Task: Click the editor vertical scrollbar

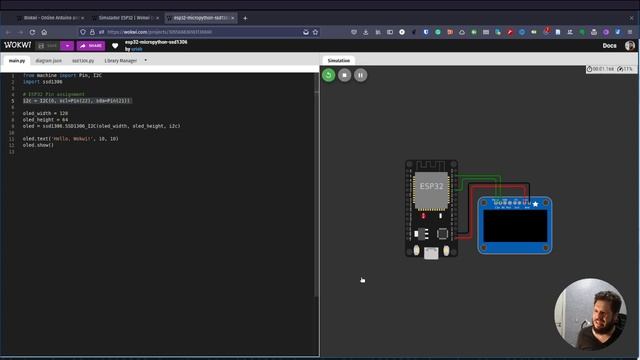Action: point(317,184)
